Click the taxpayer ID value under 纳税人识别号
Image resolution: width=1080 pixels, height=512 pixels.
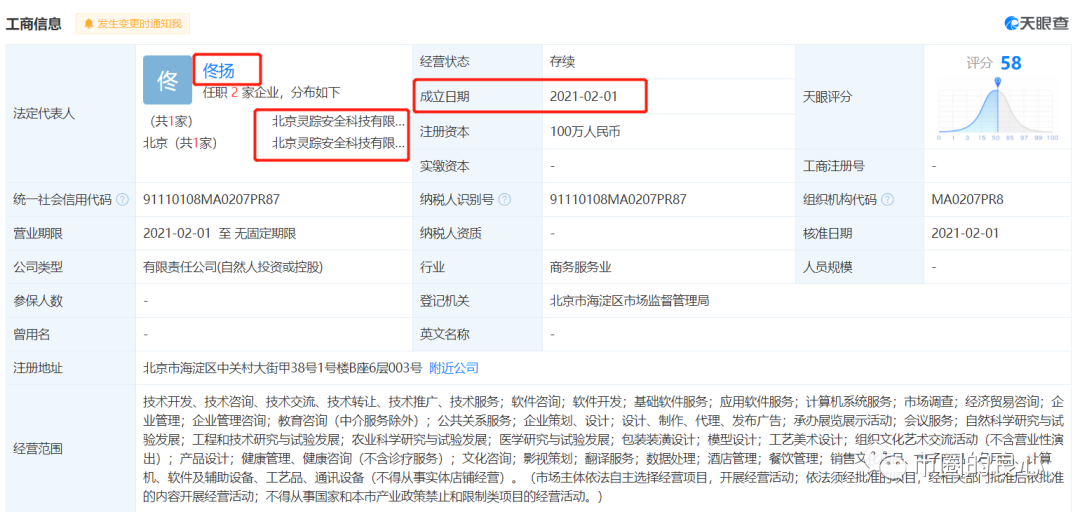coord(618,200)
